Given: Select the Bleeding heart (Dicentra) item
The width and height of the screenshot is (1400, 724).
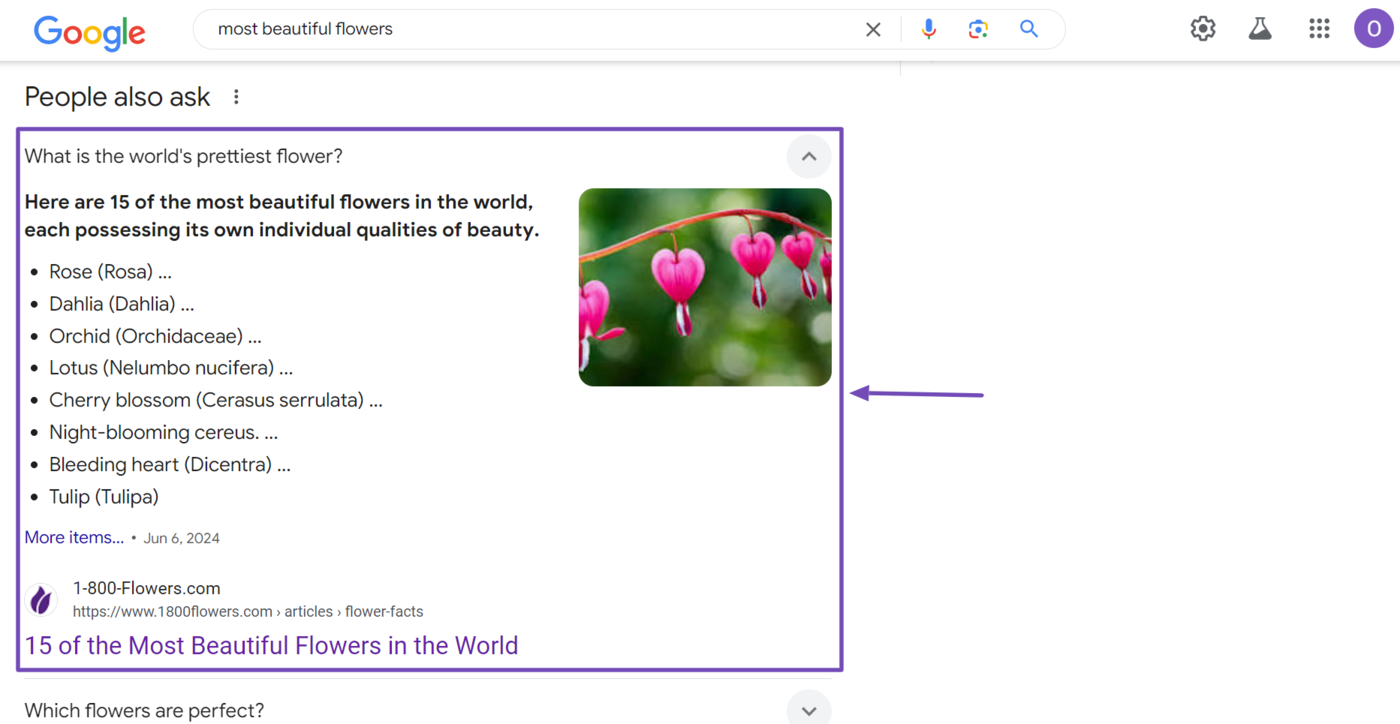Looking at the screenshot, I should [x=170, y=464].
